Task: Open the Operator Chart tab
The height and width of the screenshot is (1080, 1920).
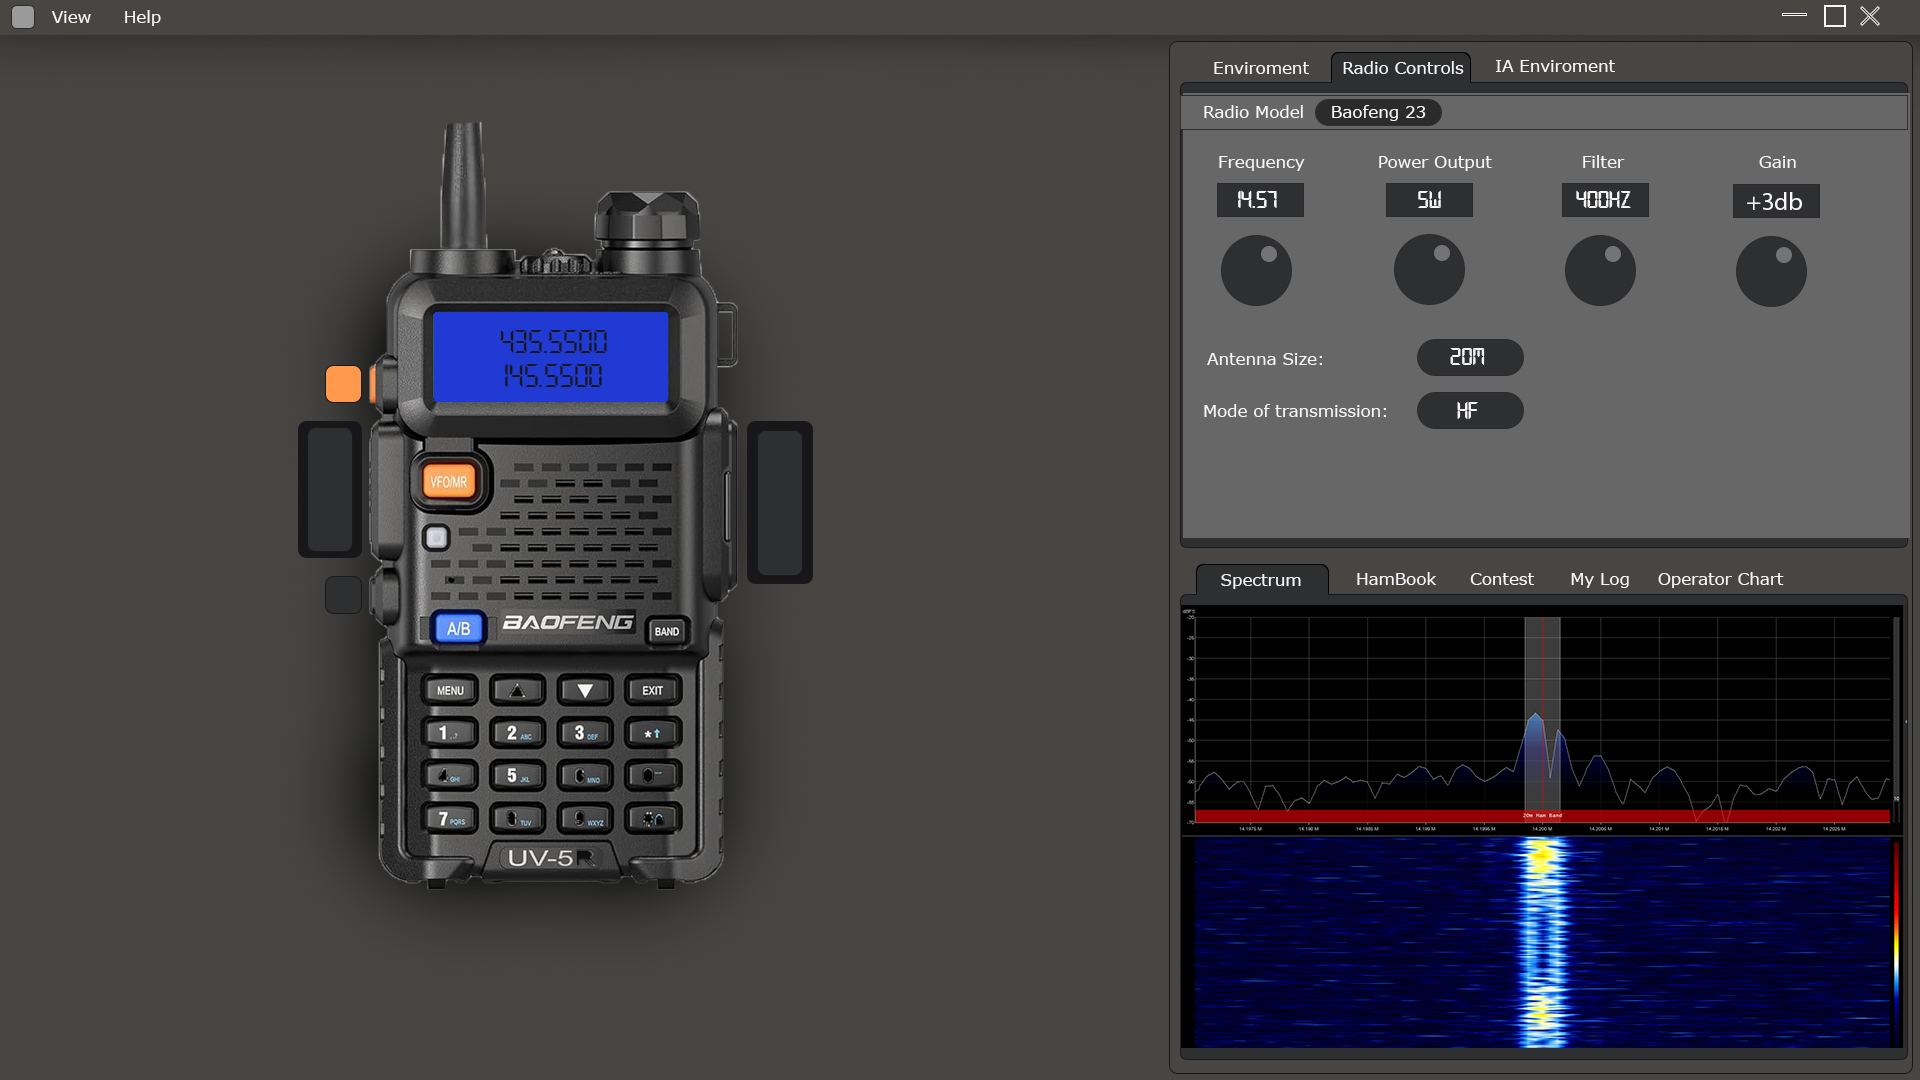Action: point(1720,579)
